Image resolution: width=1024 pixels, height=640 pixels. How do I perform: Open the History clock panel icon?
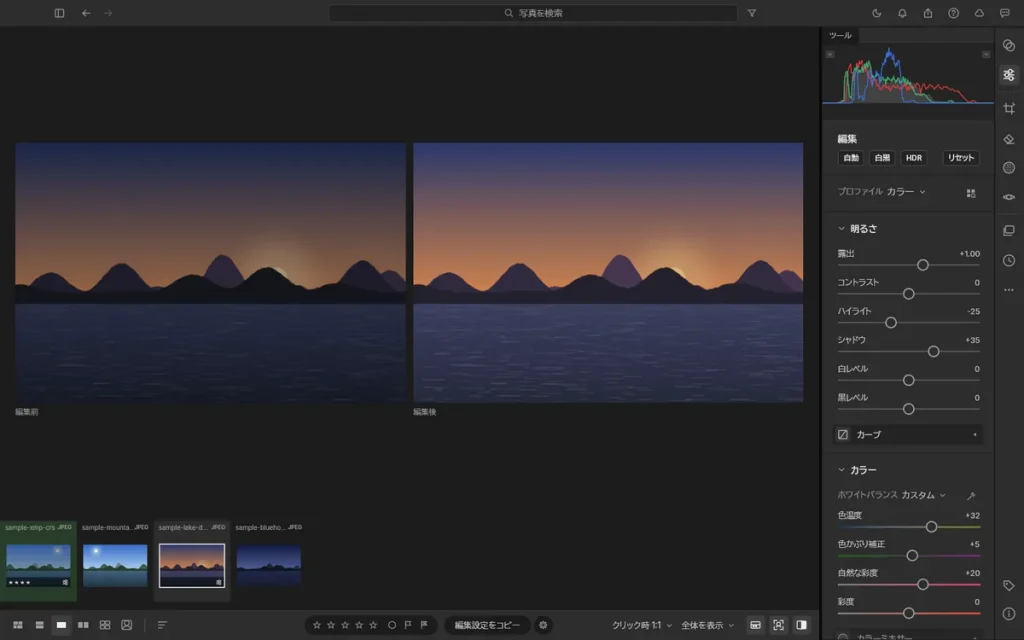pyautogui.click(x=1008, y=261)
